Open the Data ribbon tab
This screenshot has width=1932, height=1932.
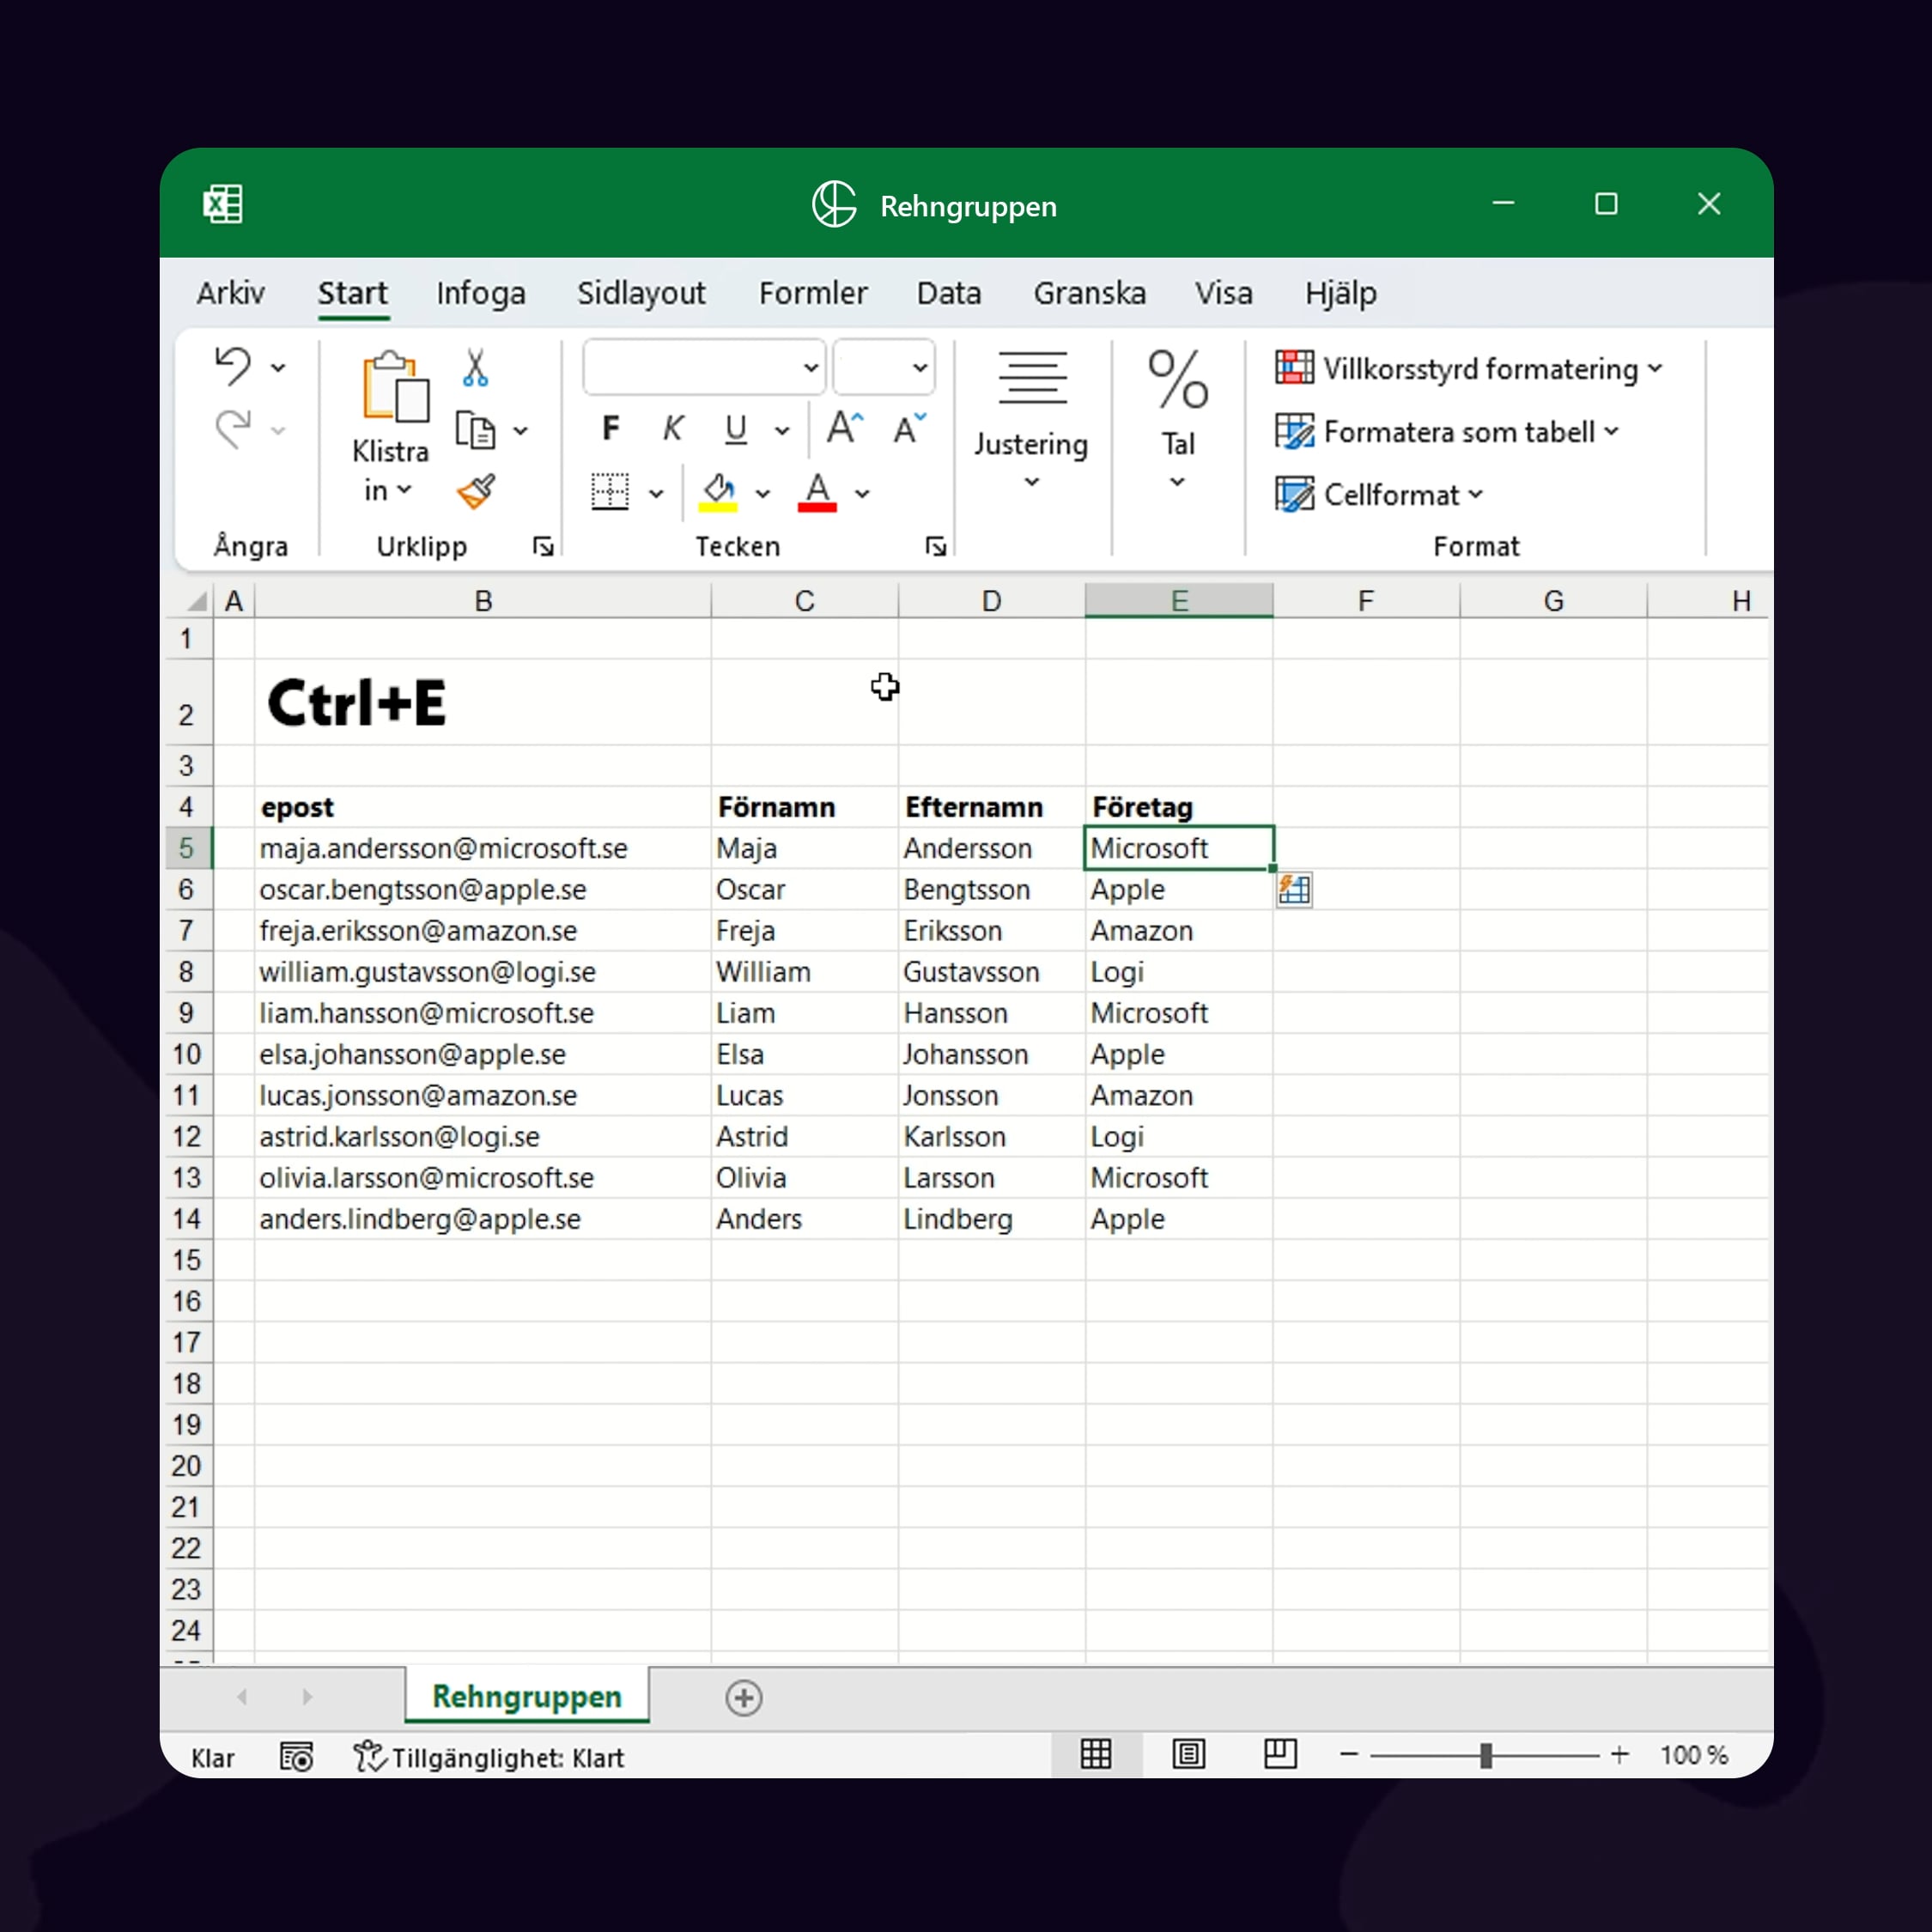pos(948,293)
